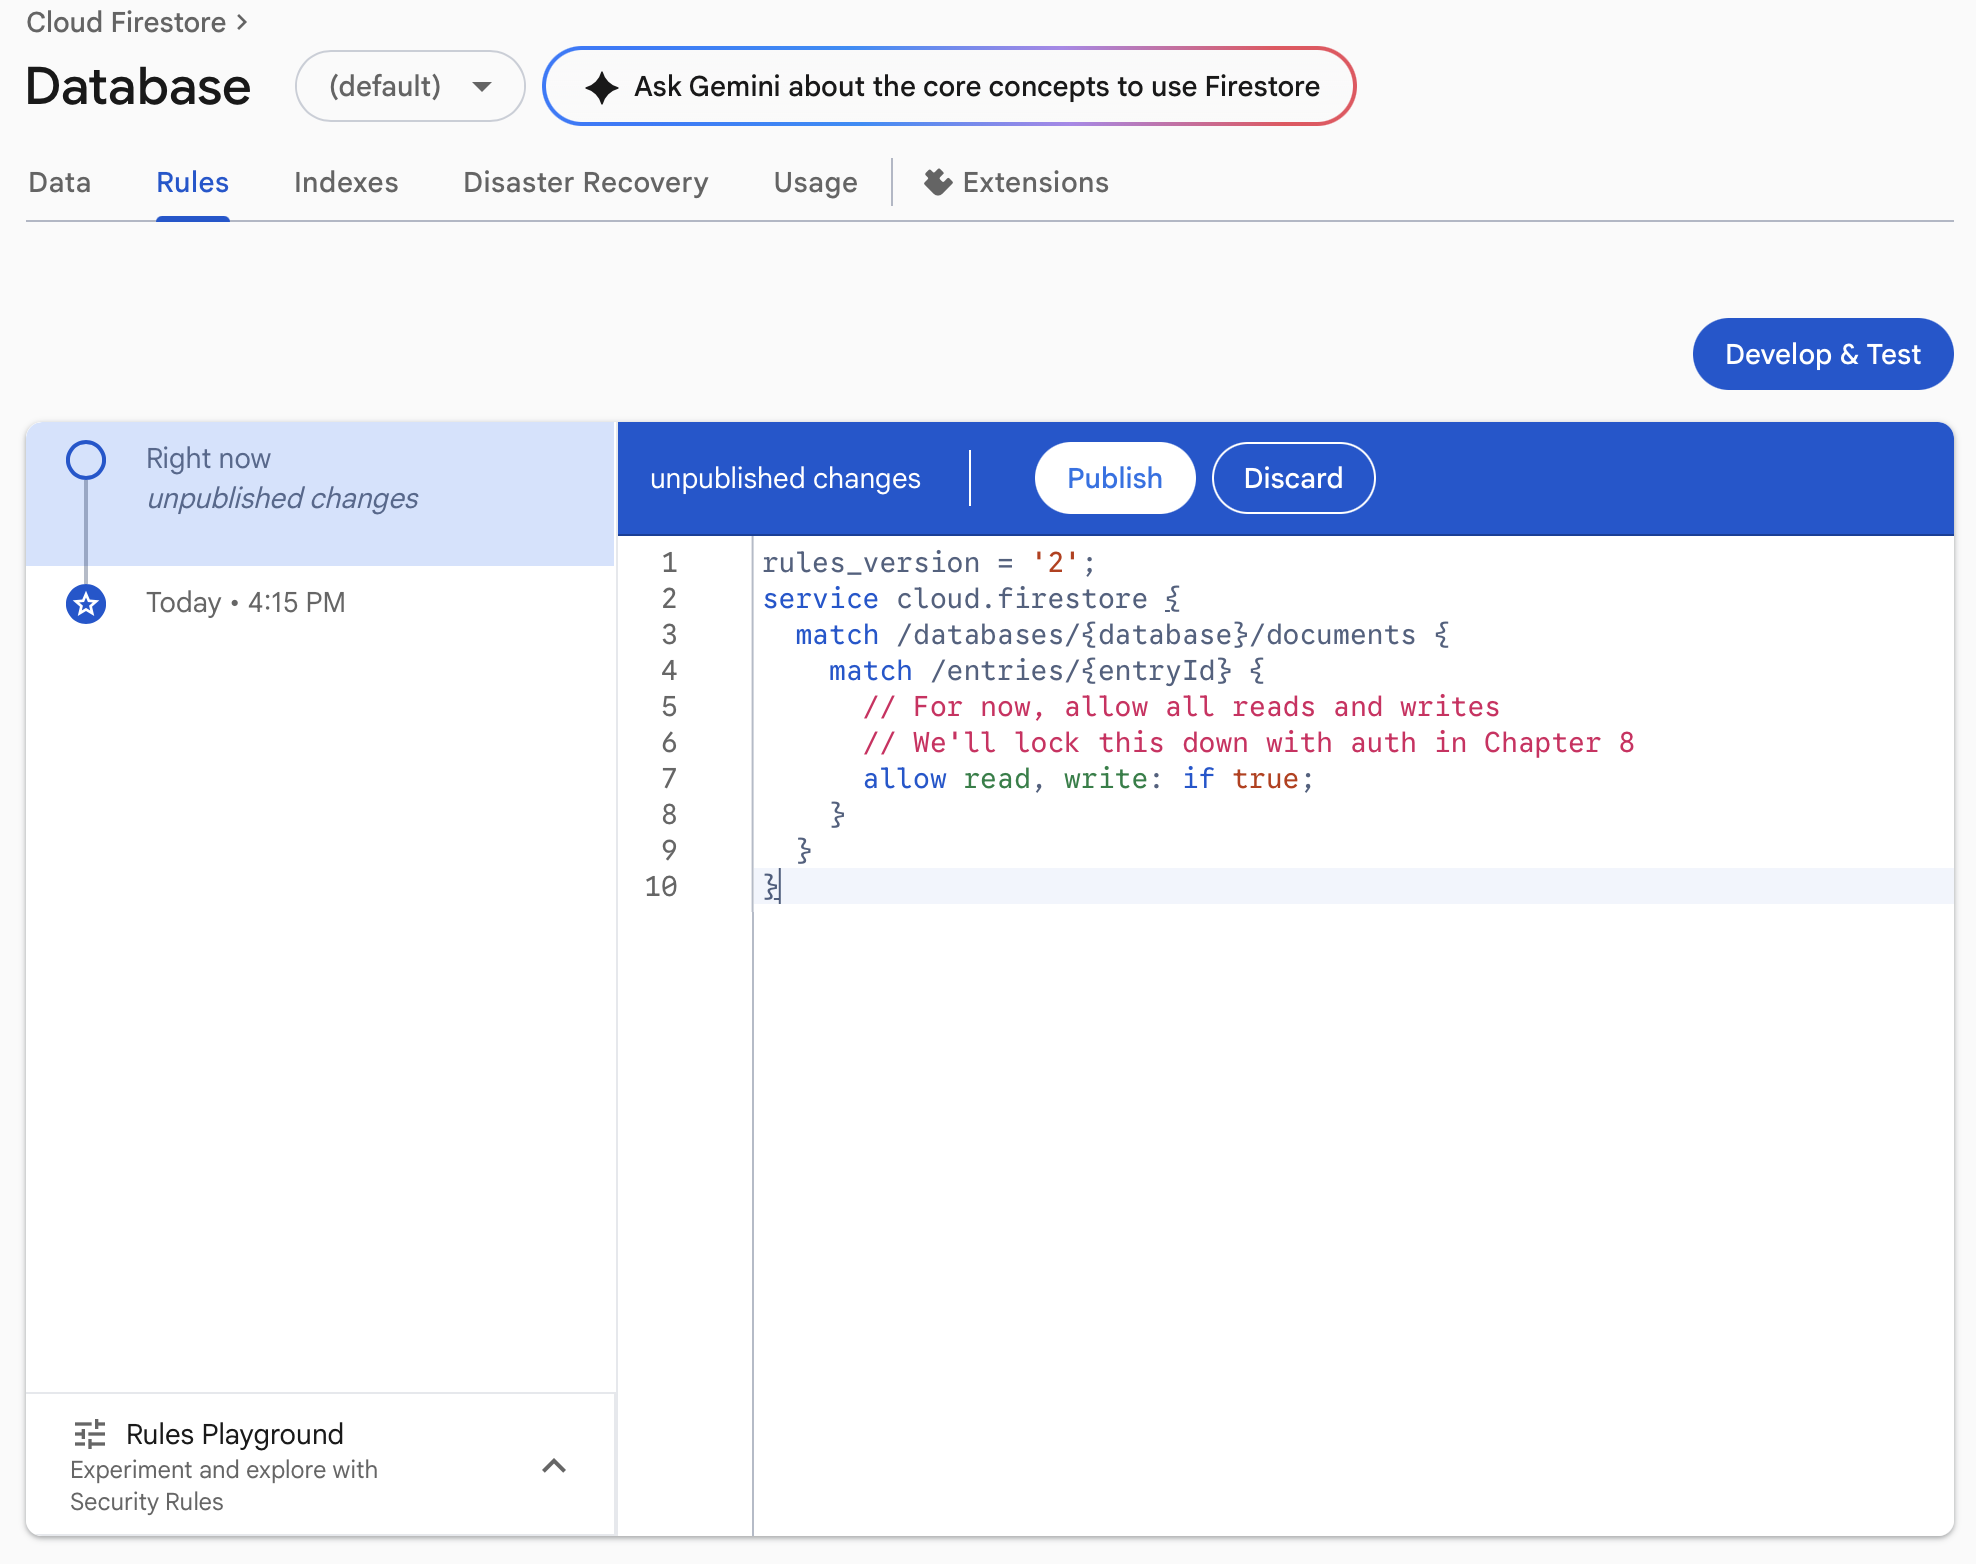This screenshot has height=1564, width=1976.
Task: Click the Develop & Test button
Action: point(1822,353)
